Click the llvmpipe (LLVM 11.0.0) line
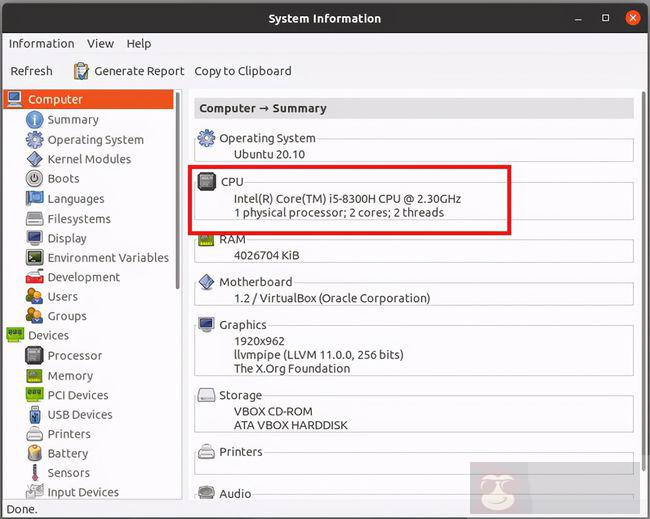This screenshot has height=519, width=650. click(x=319, y=355)
